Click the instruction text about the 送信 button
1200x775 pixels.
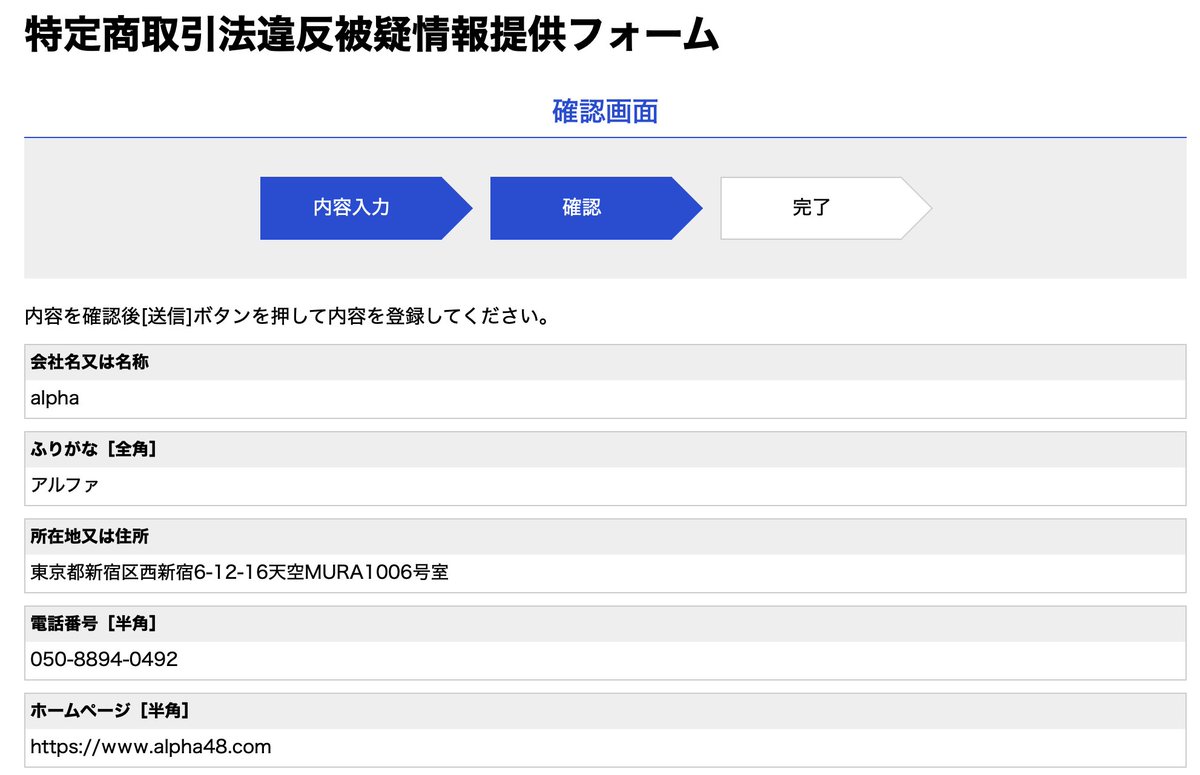(287, 317)
